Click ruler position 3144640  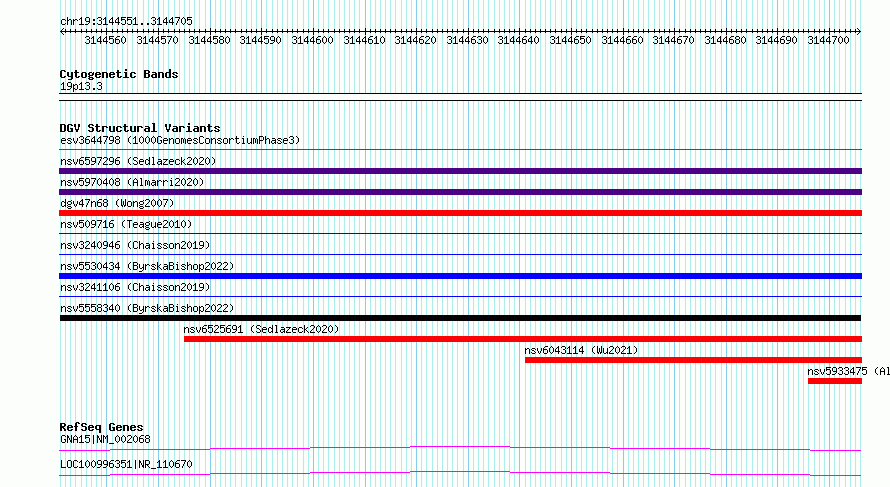[518, 40]
